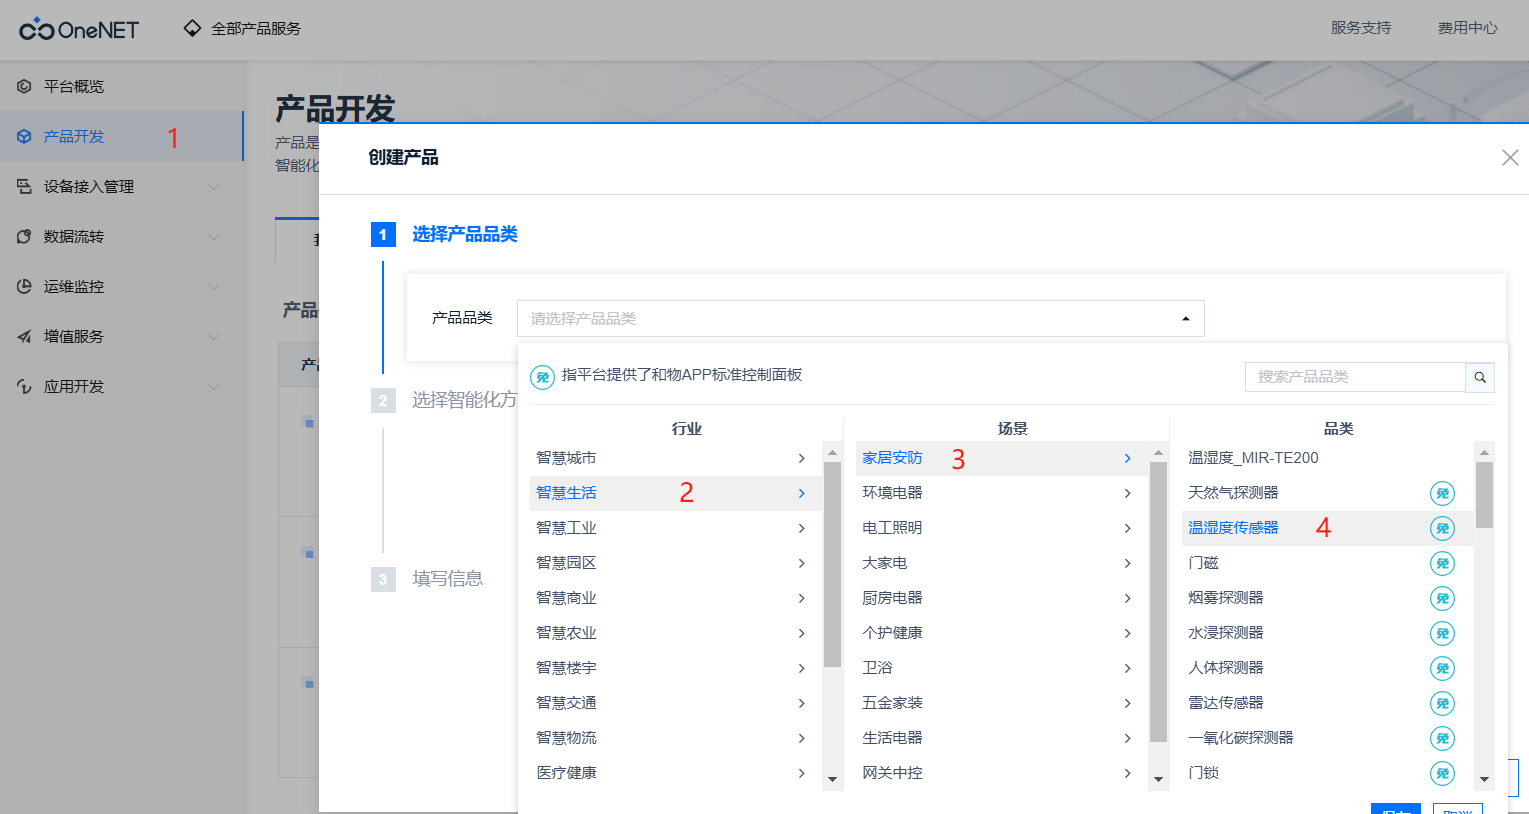
Task: Click the search magnifier icon for product category
Action: click(1480, 377)
